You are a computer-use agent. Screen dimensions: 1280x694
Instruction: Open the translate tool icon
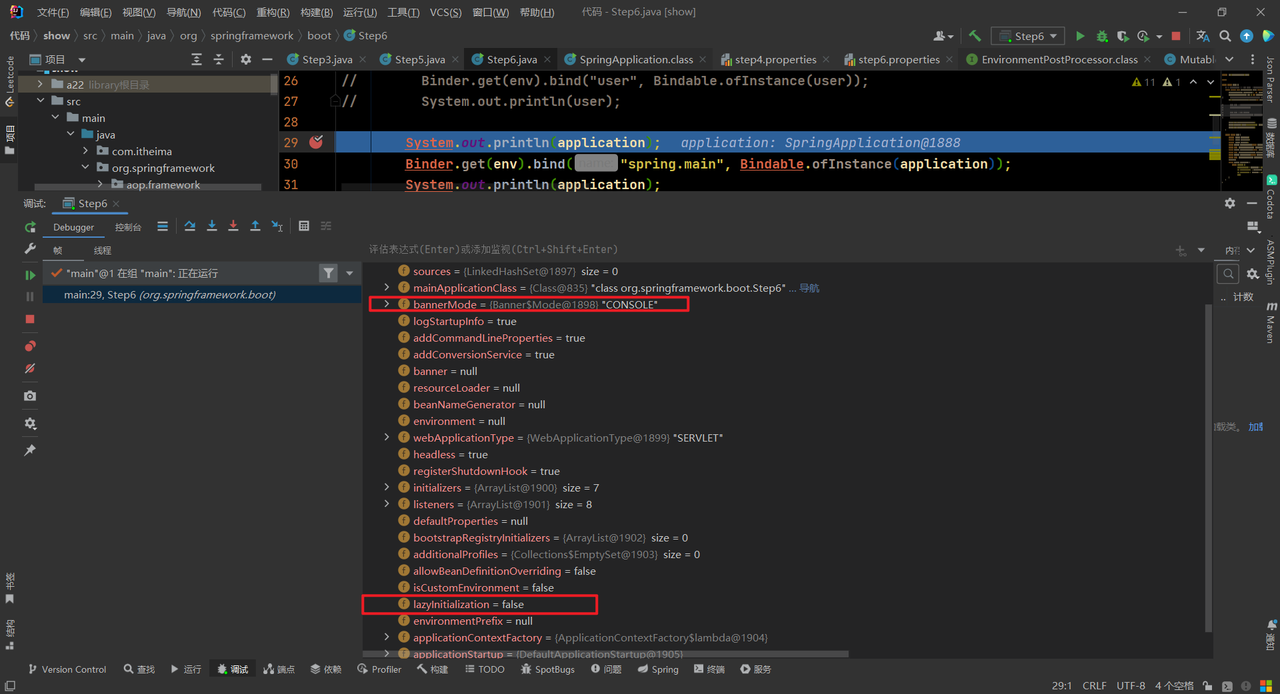[1203, 36]
